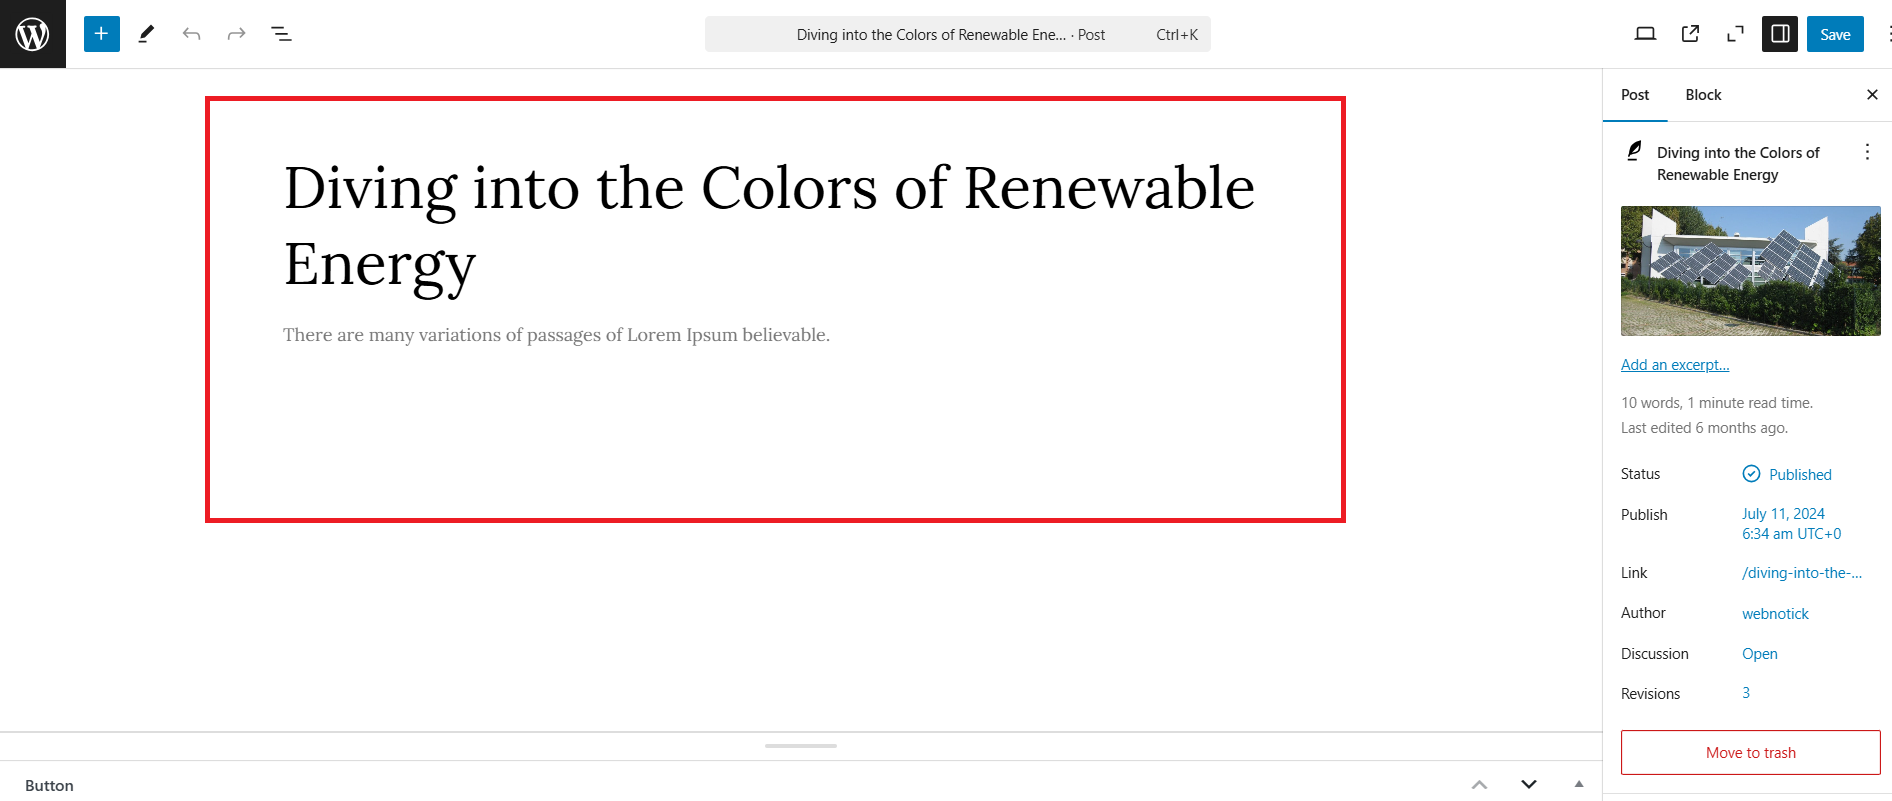Image resolution: width=1892 pixels, height=801 pixels.
Task: Click Move to trash button
Action: 1750,753
